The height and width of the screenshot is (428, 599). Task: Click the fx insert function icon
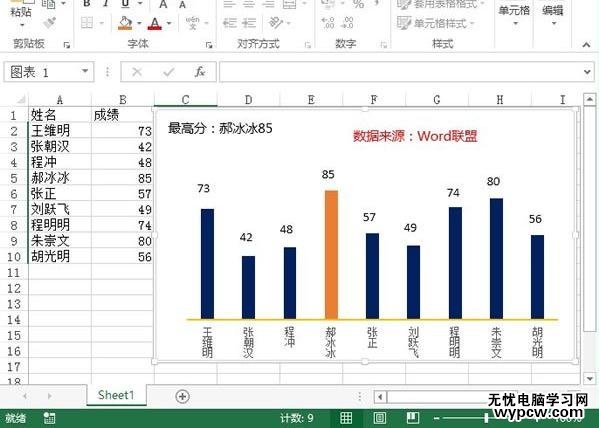200,72
